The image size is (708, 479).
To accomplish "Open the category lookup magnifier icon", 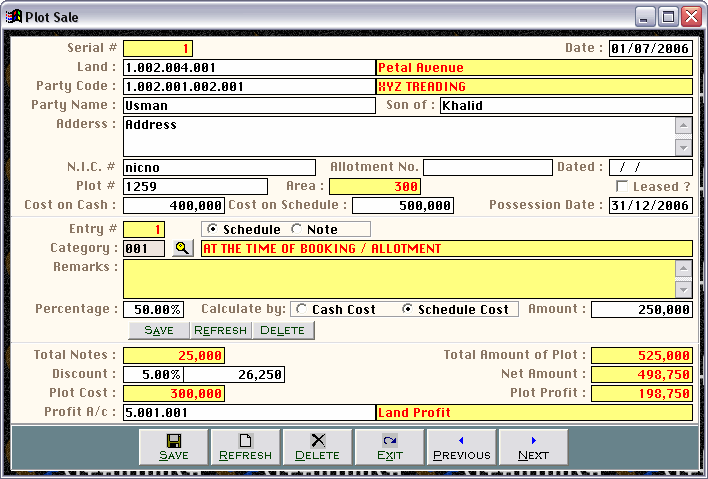I will click(x=182, y=248).
